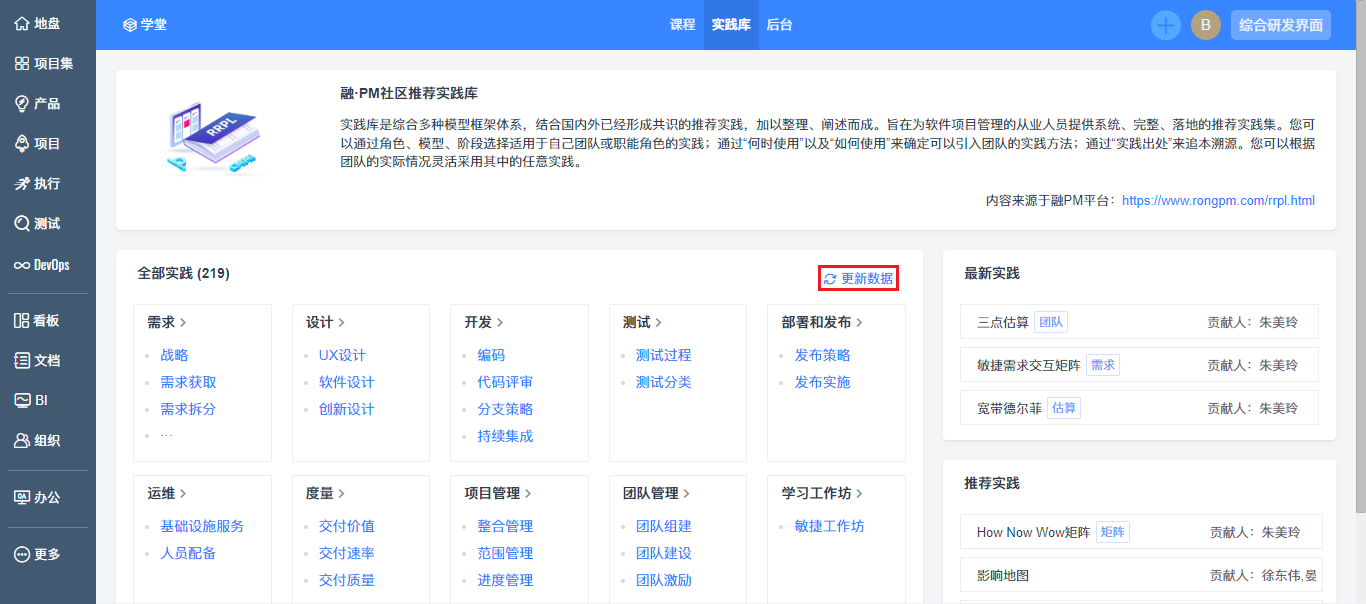Image resolution: width=1366 pixels, height=604 pixels.
Task: Open the 代码评审 practice link
Action: 505,382
